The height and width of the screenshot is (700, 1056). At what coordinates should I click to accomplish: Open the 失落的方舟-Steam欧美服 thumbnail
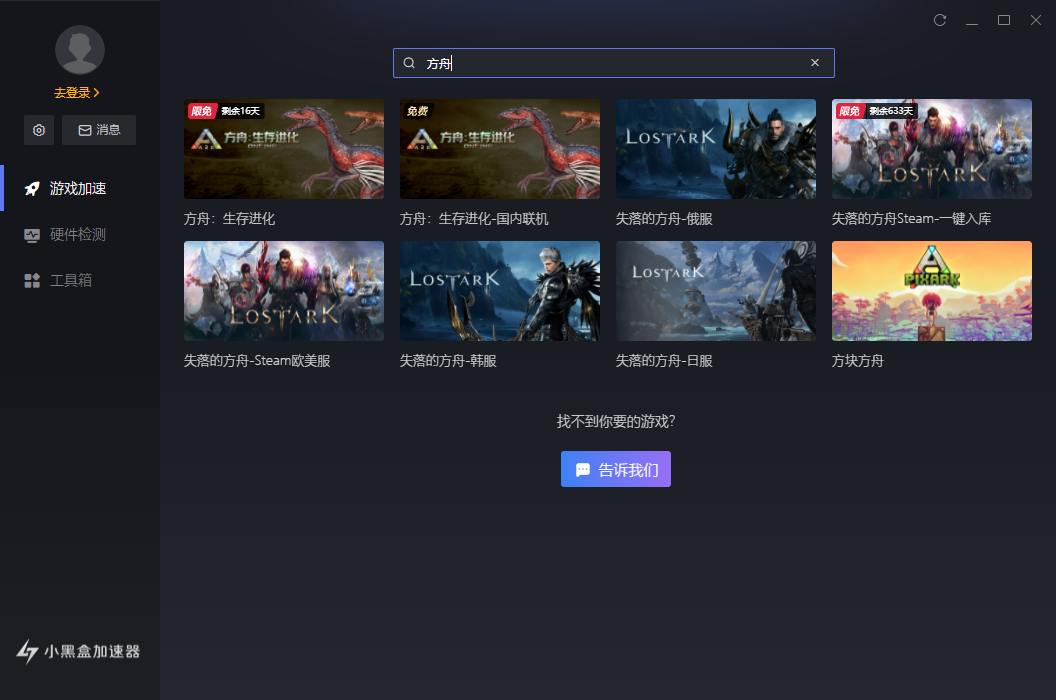(284, 291)
